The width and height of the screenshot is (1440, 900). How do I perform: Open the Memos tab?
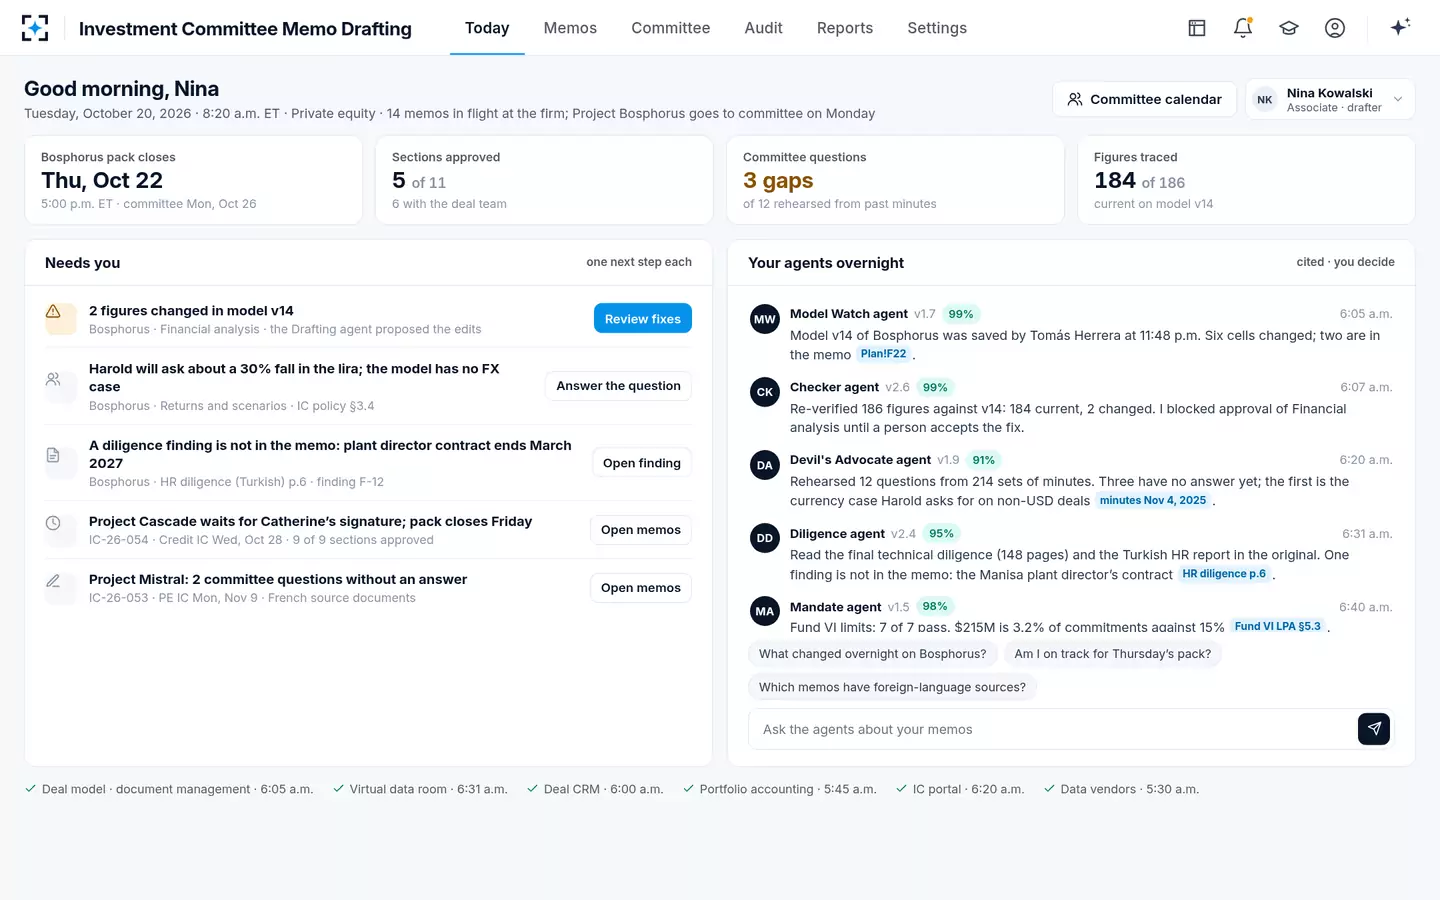570,28
